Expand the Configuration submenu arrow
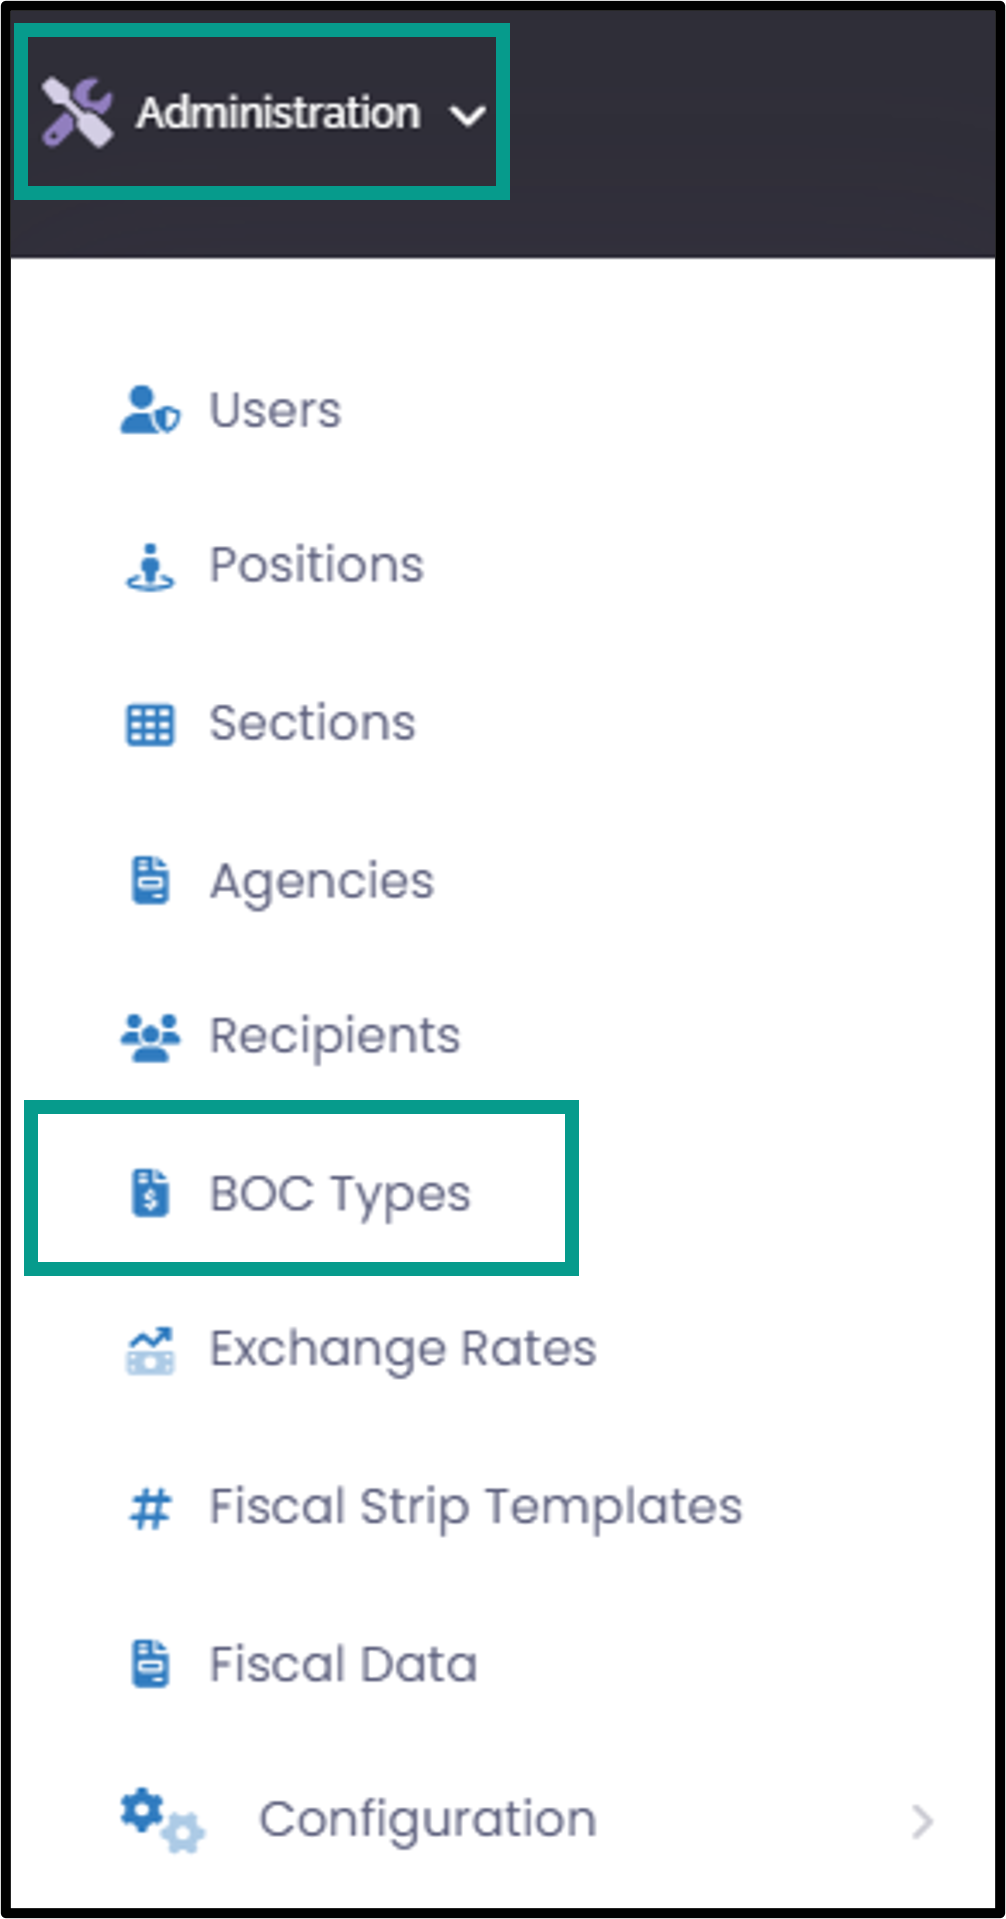This screenshot has width=1006, height=1919. [x=923, y=1822]
